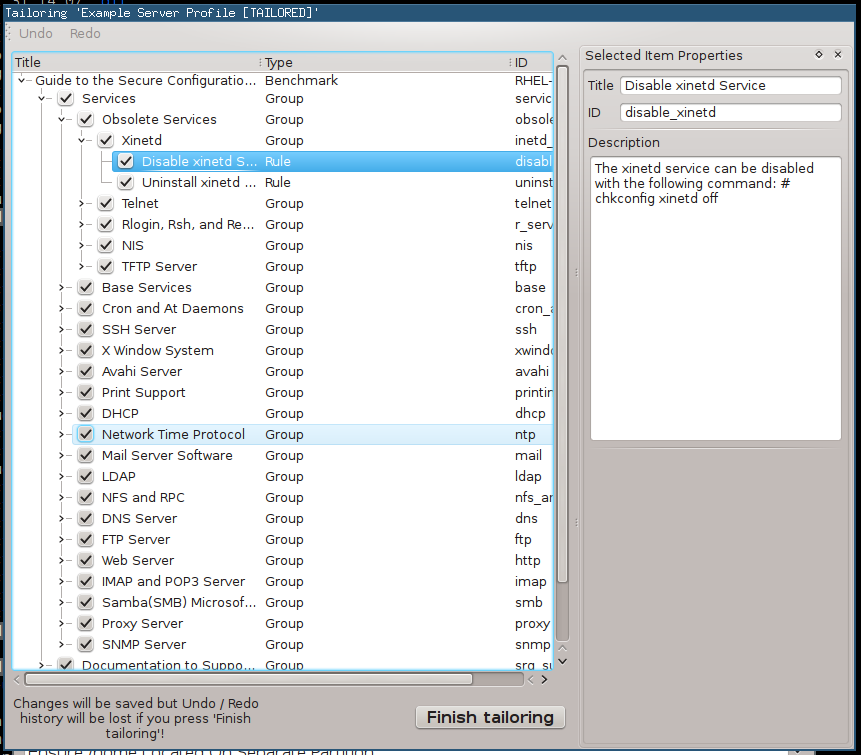Expand the Cron and At Daemons node
The height and width of the screenshot is (755, 861).
62,309
